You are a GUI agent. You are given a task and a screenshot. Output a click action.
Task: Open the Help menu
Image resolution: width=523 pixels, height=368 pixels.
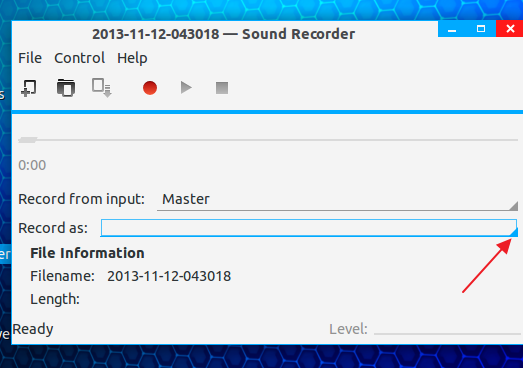pos(132,58)
